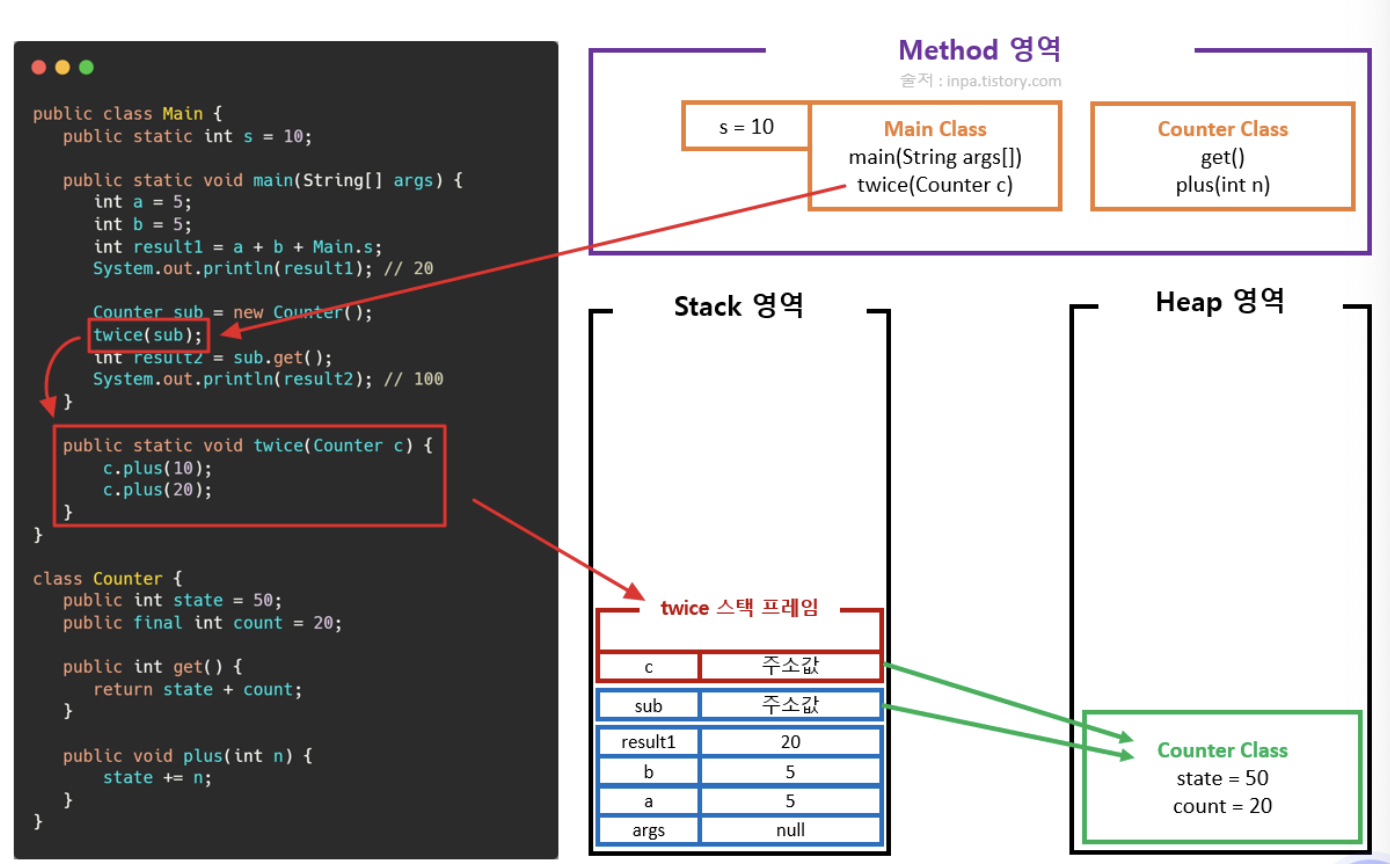Click the 주소값 cell next to sub
Screen dimensions: 1390x864
coord(790,705)
